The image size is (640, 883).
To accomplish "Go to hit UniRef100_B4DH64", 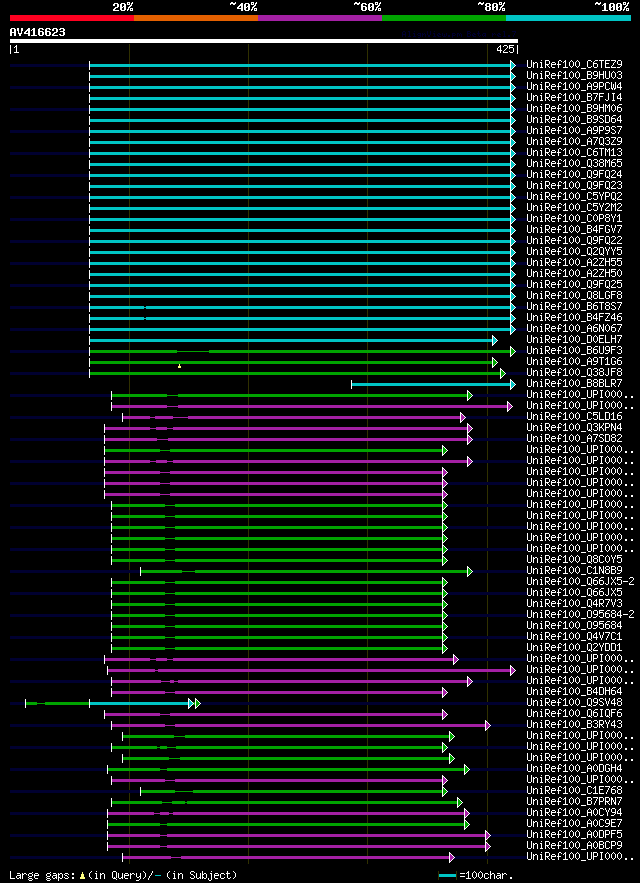I will [x=574, y=691].
